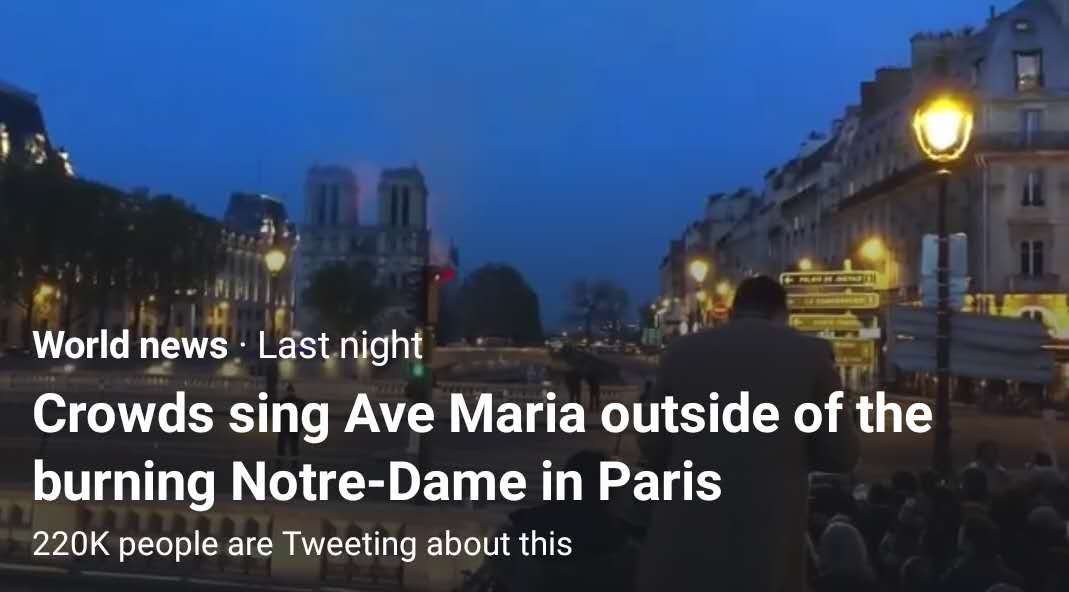The image size is (1069, 592).
Task: Click the glowing street lamp at right
Action: tap(943, 128)
